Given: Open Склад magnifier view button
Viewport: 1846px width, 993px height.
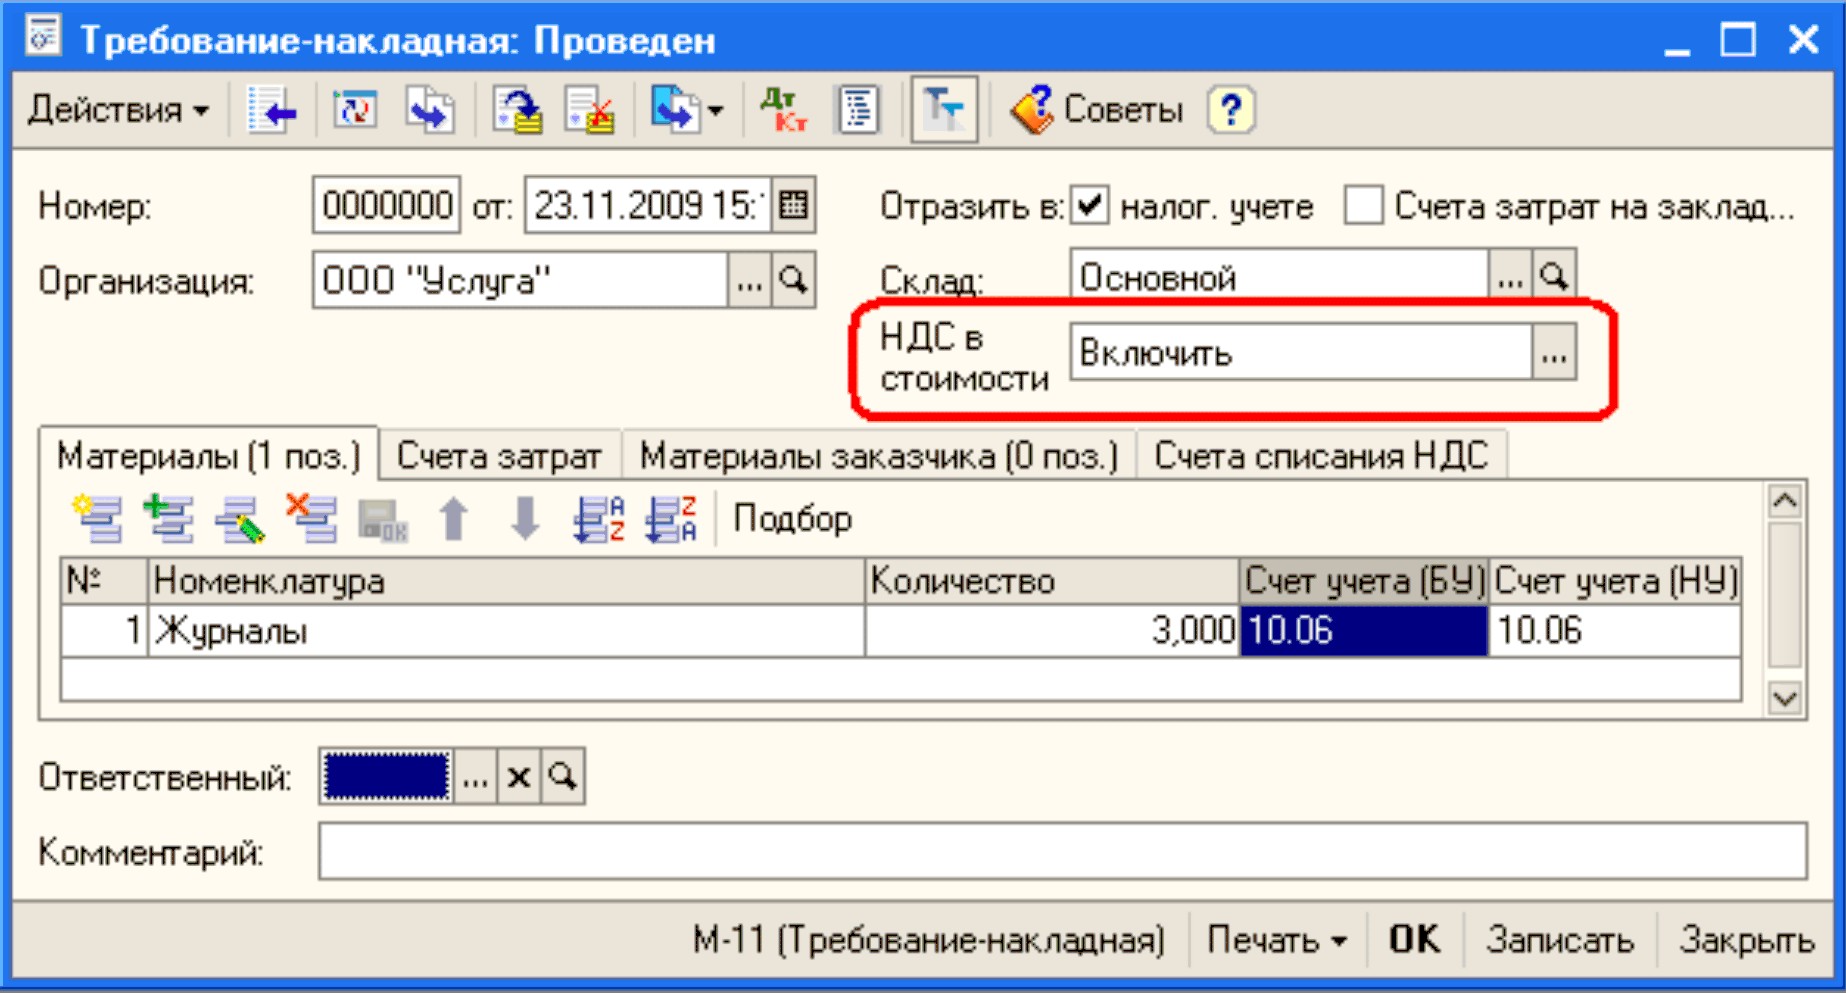Looking at the screenshot, I should point(1554,274).
